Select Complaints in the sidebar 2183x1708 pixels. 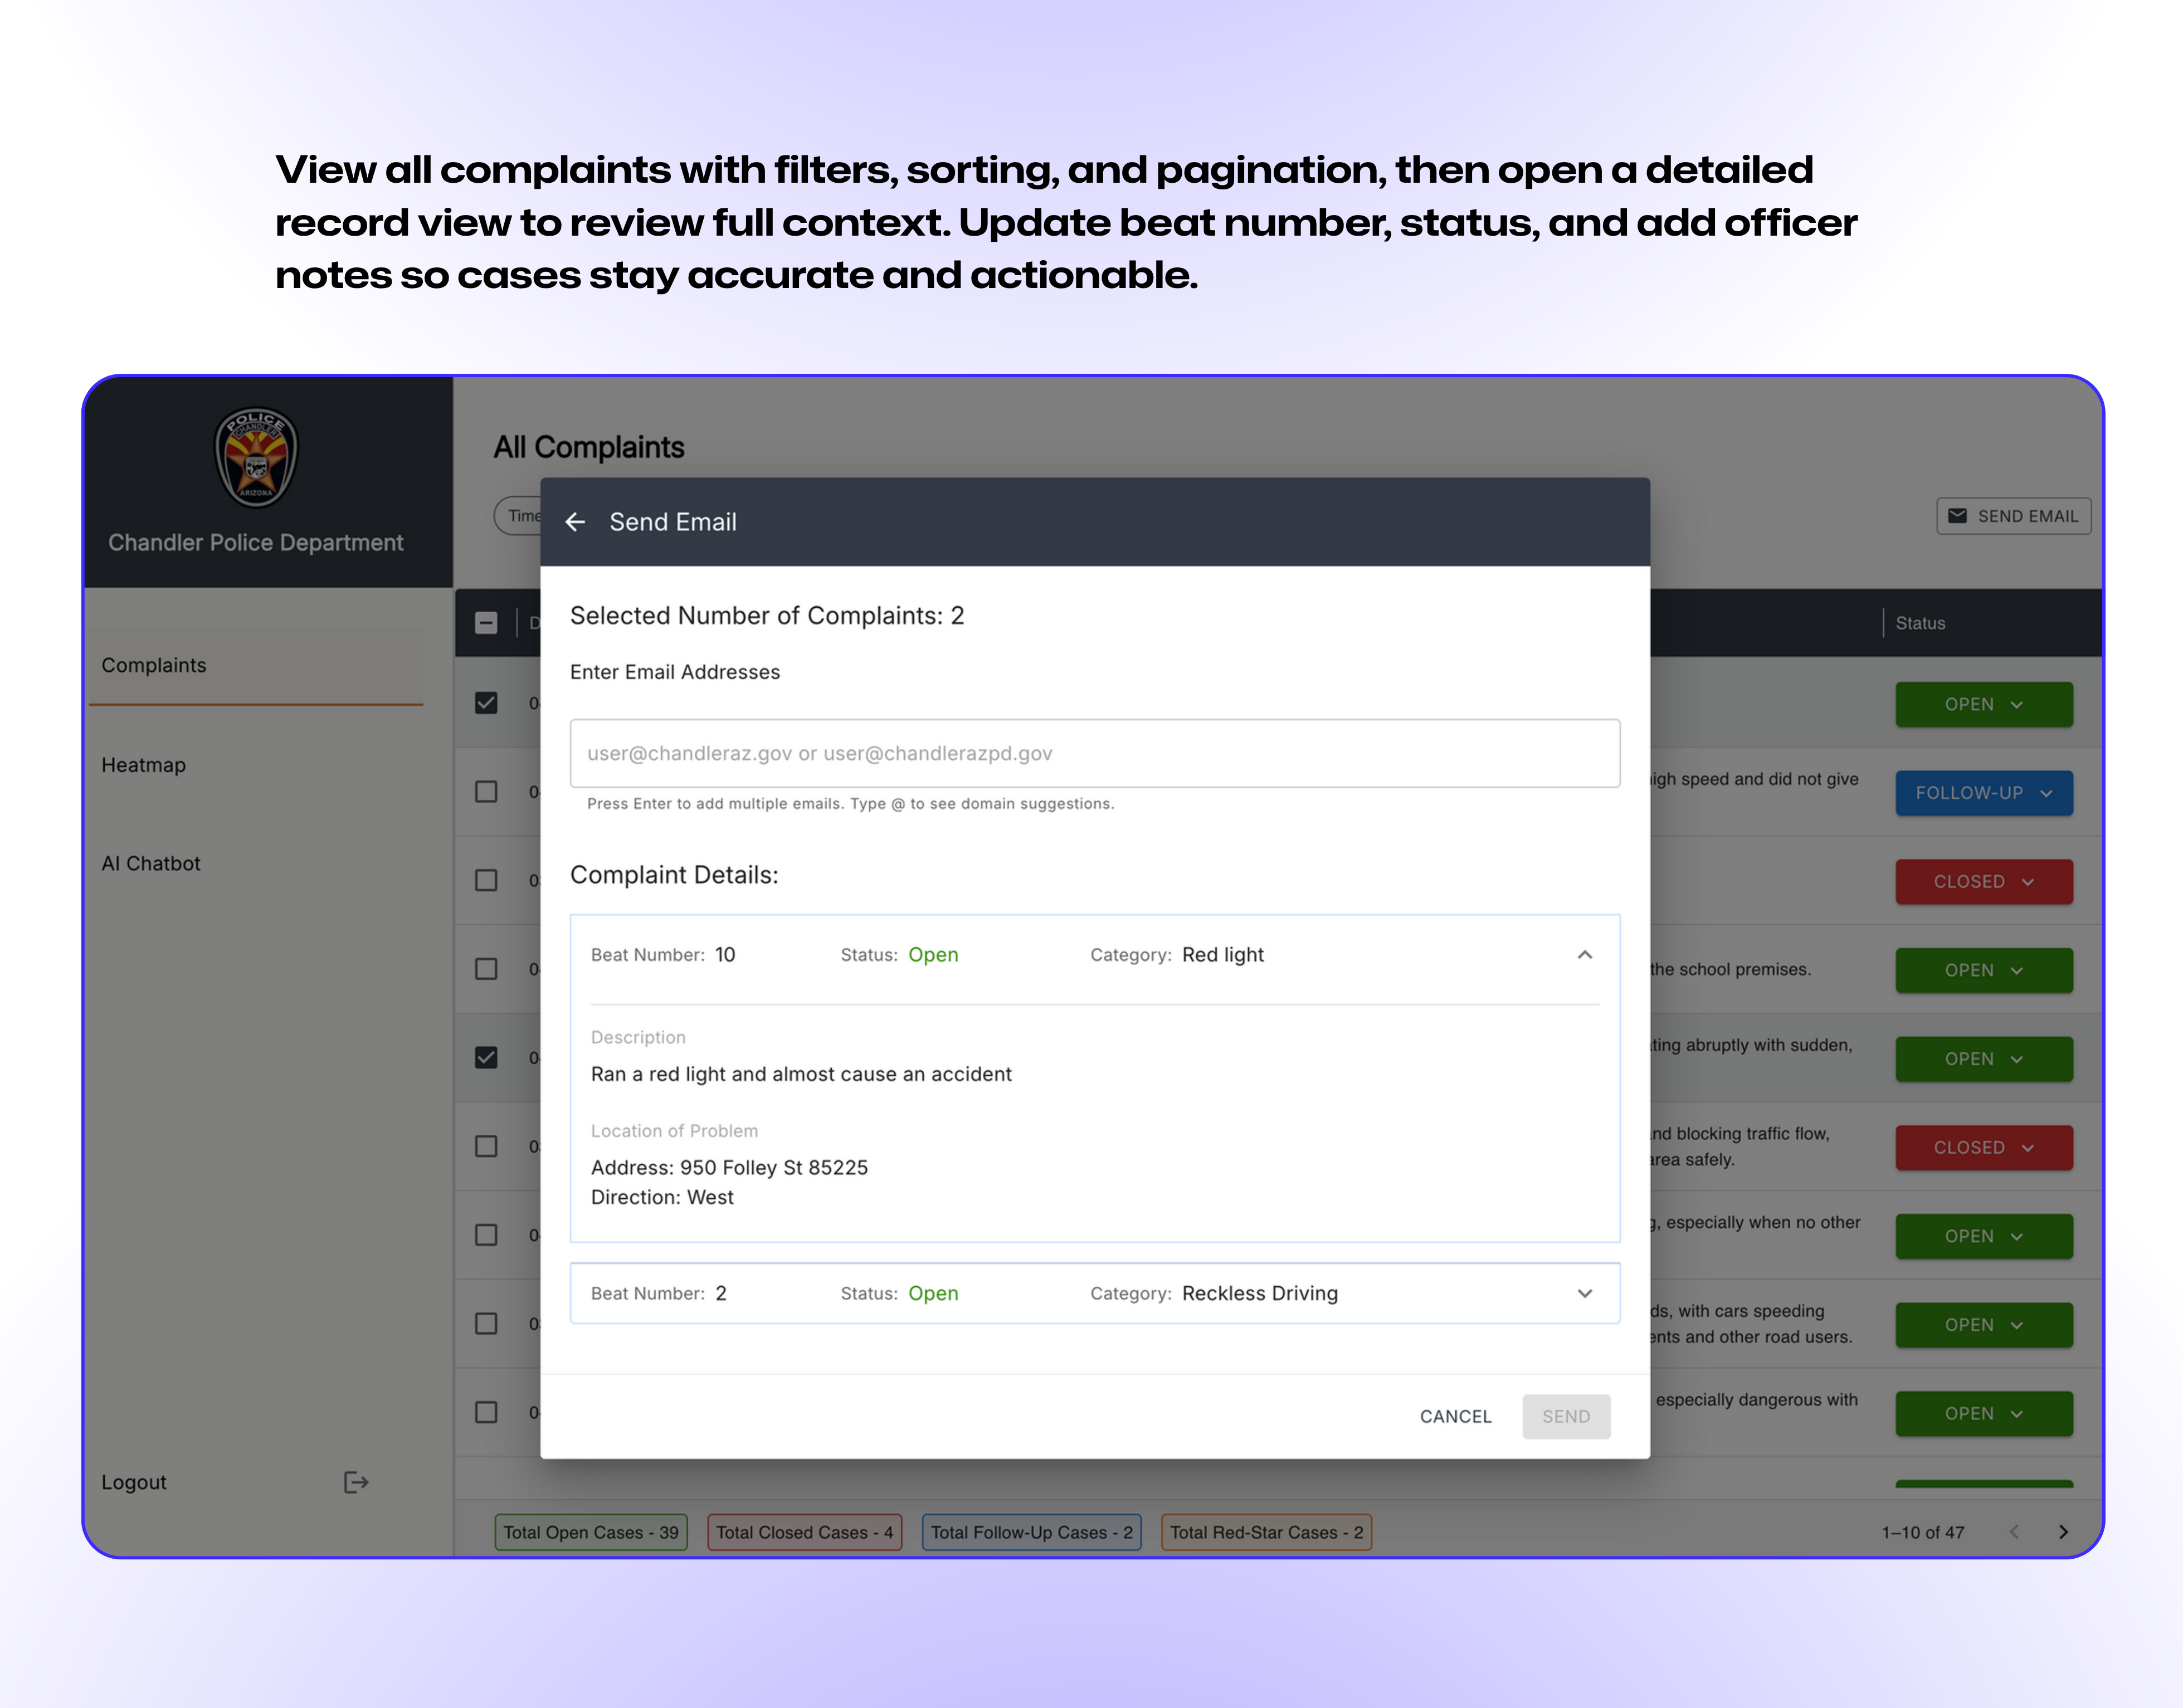154,665
